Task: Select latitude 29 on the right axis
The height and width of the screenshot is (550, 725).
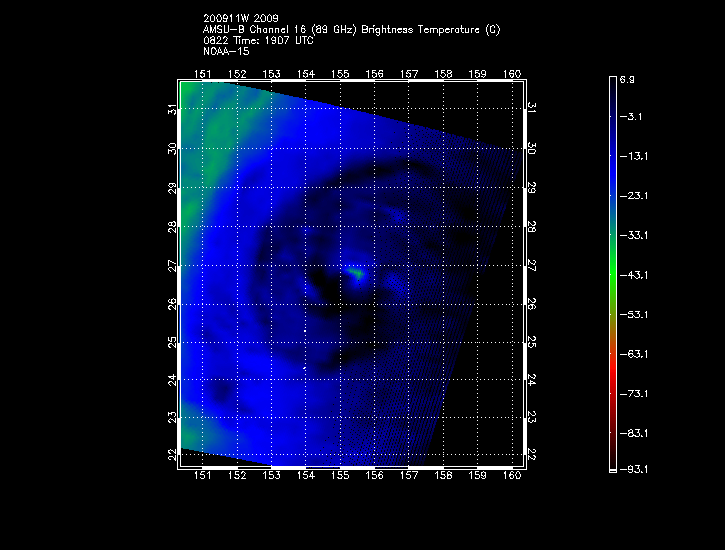Action: pos(532,188)
